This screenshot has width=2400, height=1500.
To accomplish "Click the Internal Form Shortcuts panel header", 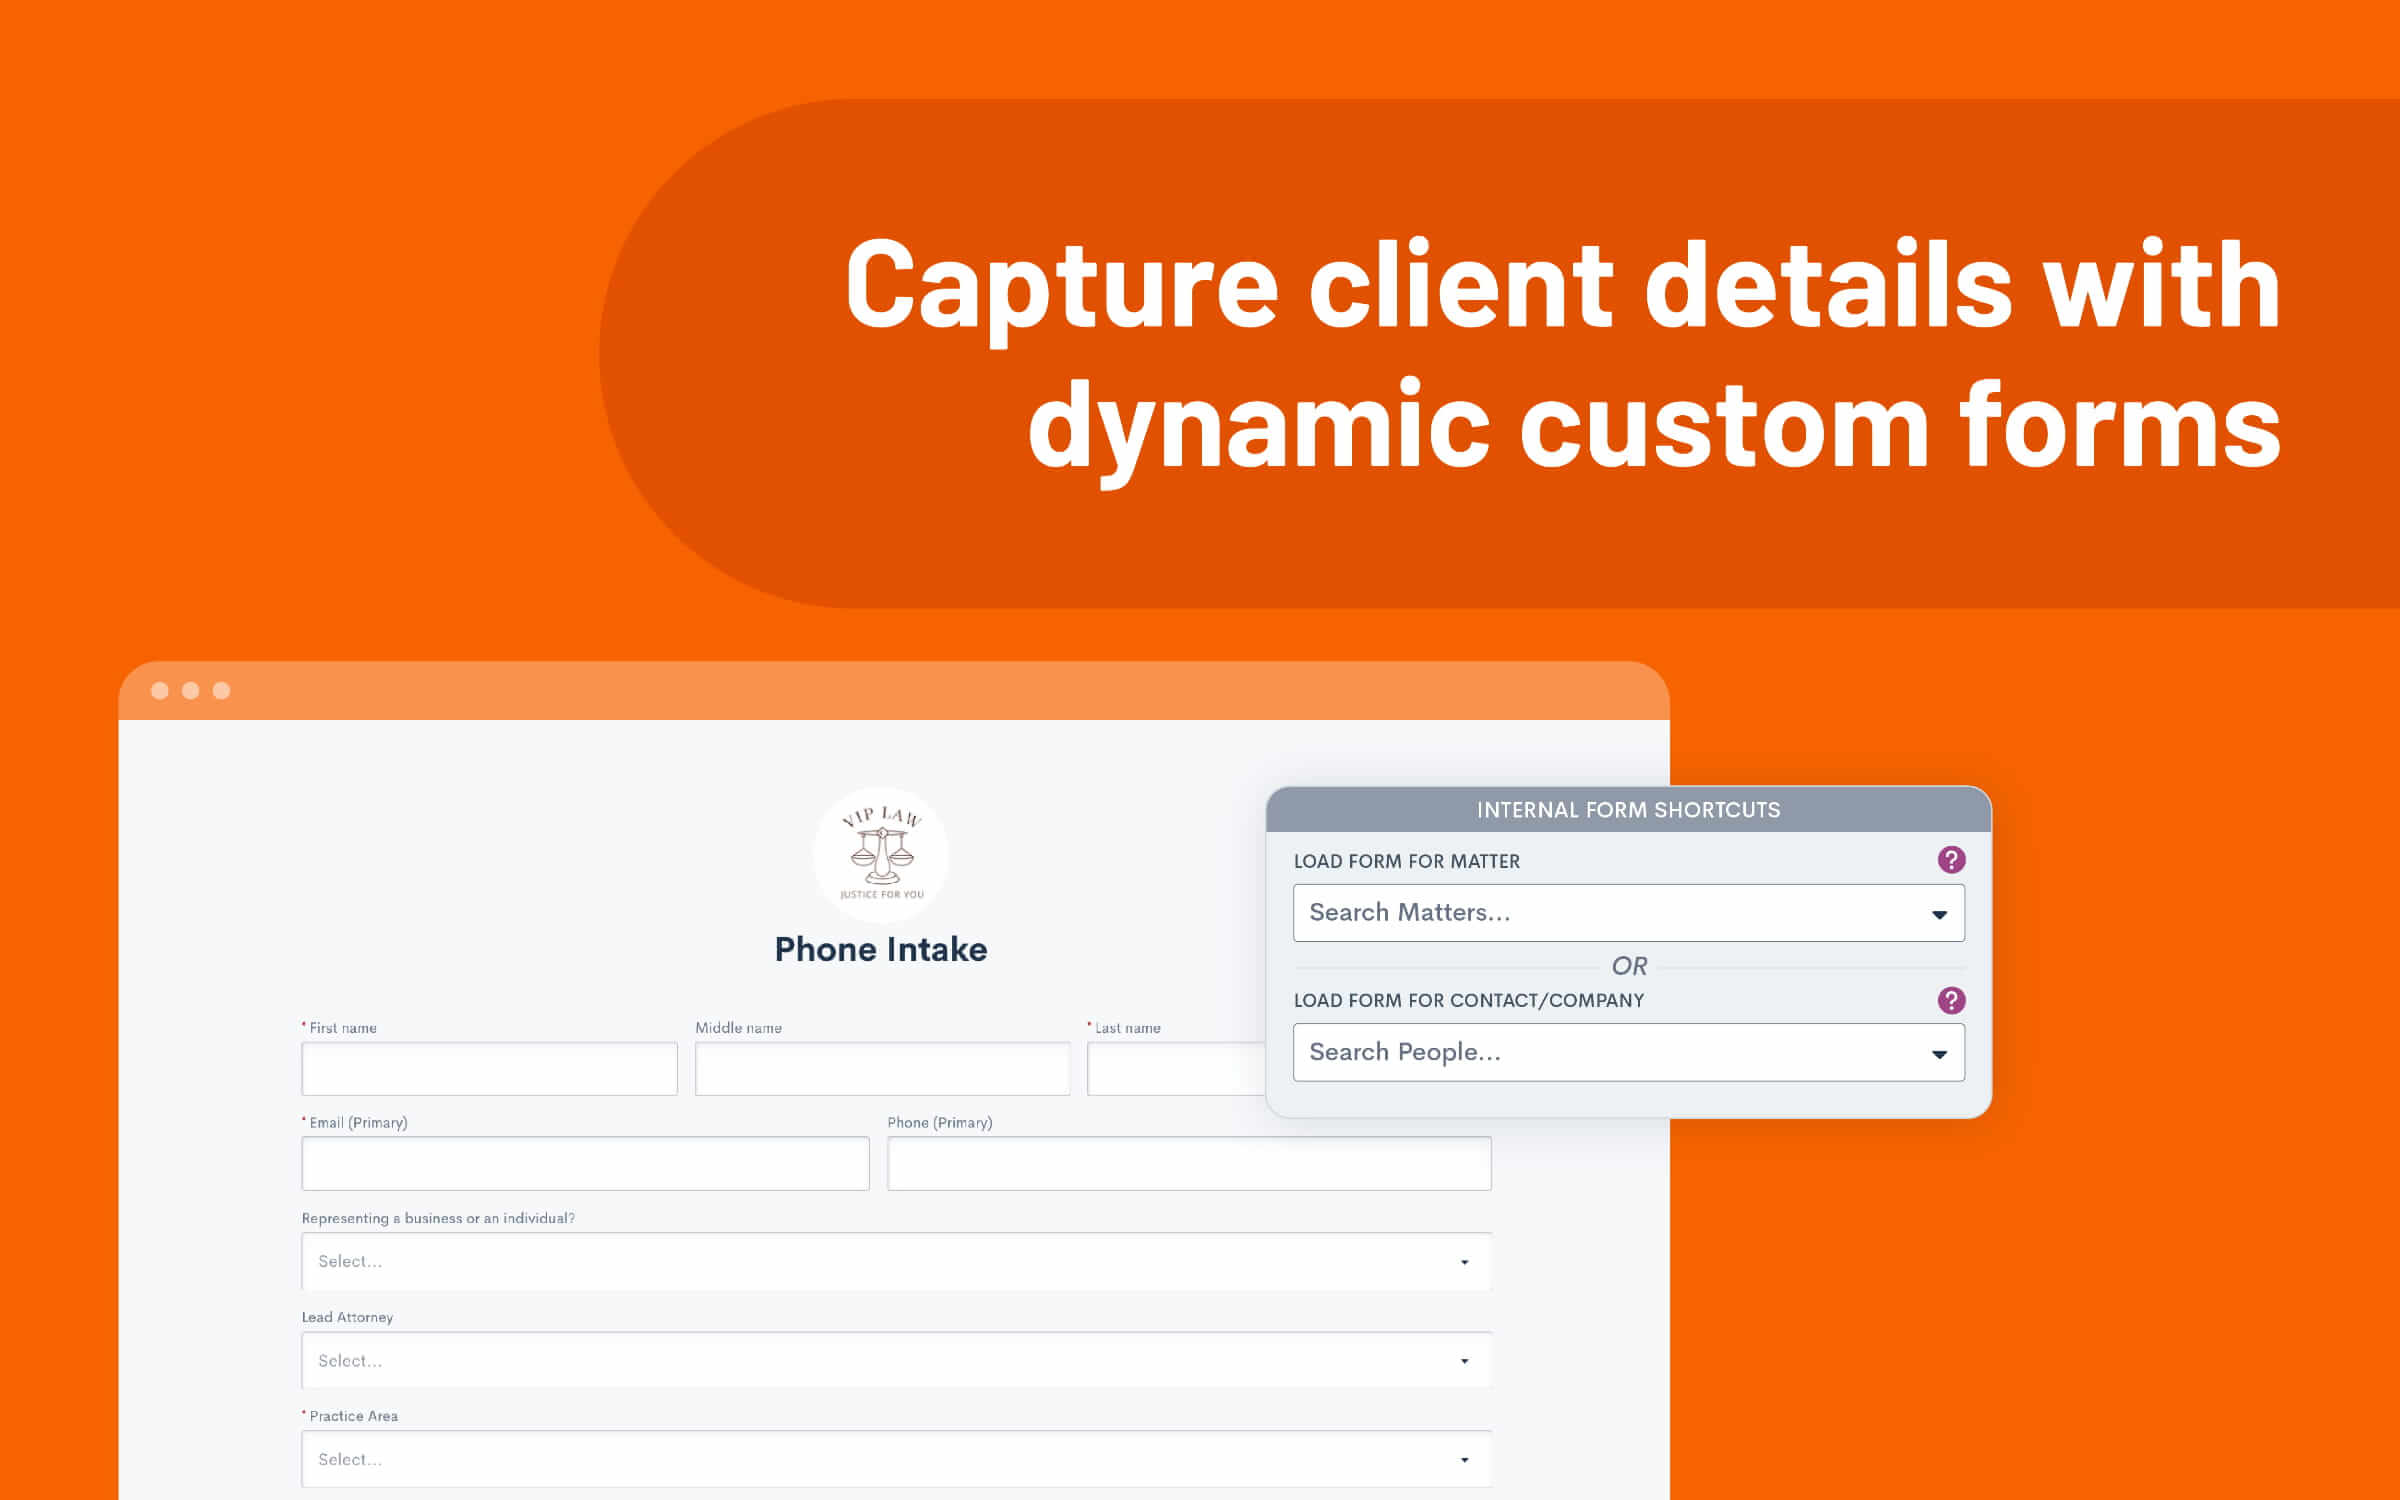I will tap(1628, 810).
